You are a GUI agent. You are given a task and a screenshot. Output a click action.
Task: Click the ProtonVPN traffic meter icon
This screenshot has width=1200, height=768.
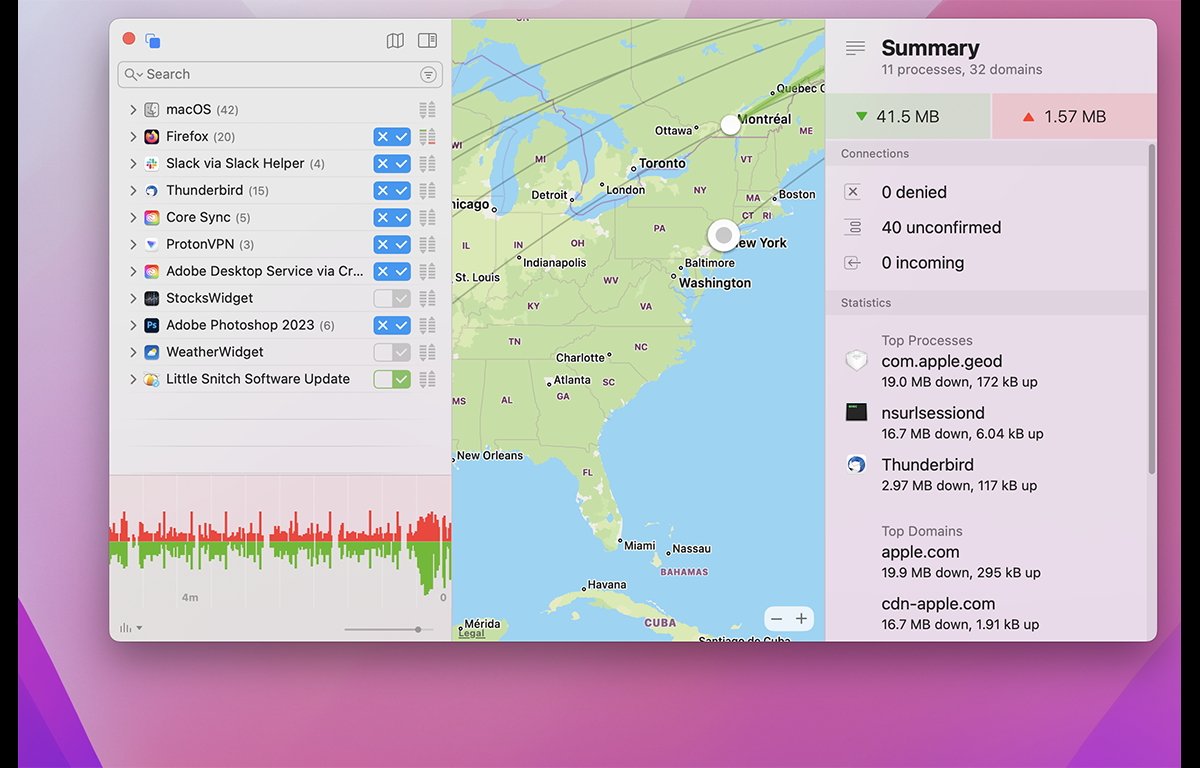(x=427, y=245)
